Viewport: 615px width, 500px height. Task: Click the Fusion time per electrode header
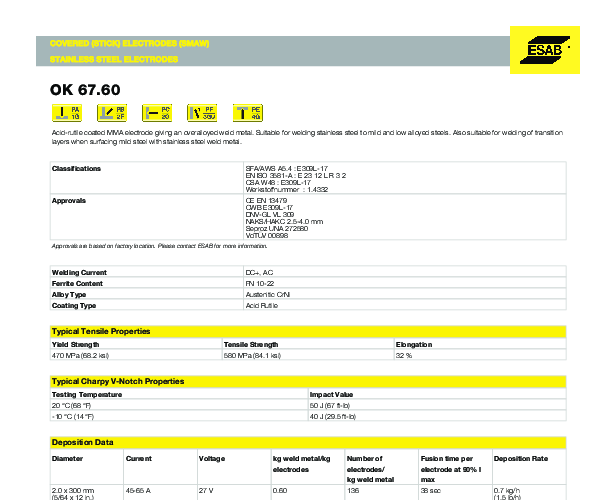pyautogui.click(x=451, y=469)
